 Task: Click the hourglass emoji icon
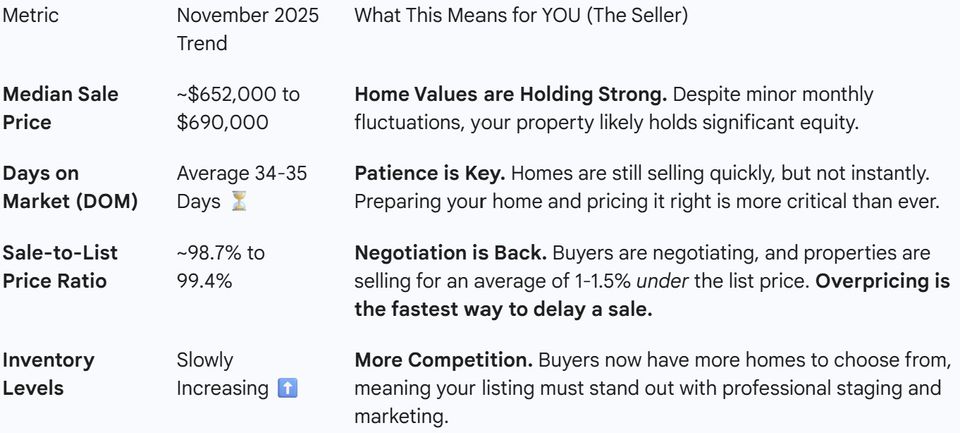pyautogui.click(x=237, y=202)
